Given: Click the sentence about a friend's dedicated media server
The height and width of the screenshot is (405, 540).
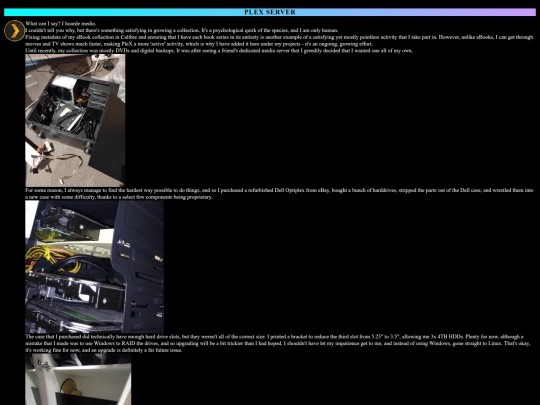Looking at the screenshot, I should coord(294,51).
